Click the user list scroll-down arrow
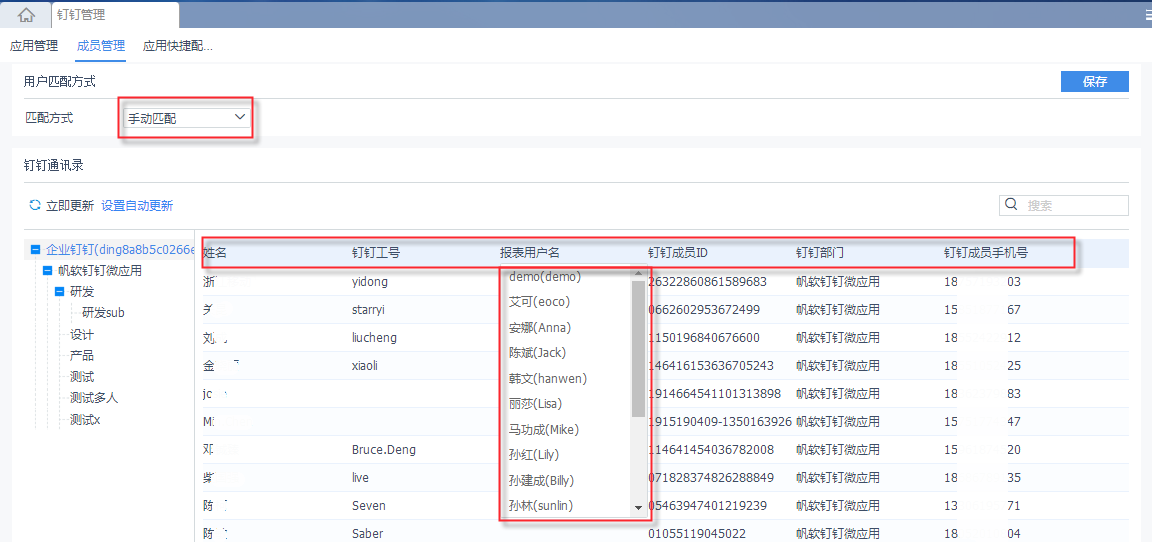The image size is (1152, 542). pos(638,507)
